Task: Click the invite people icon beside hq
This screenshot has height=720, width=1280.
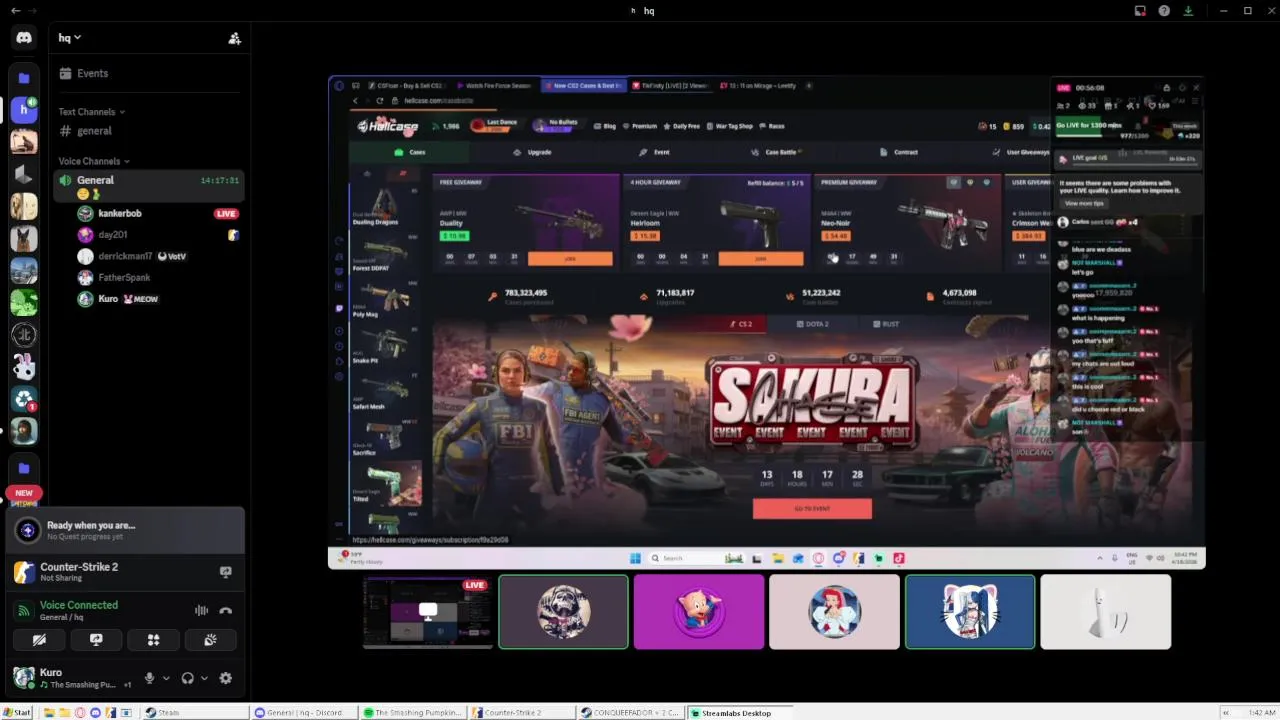Action: point(234,38)
